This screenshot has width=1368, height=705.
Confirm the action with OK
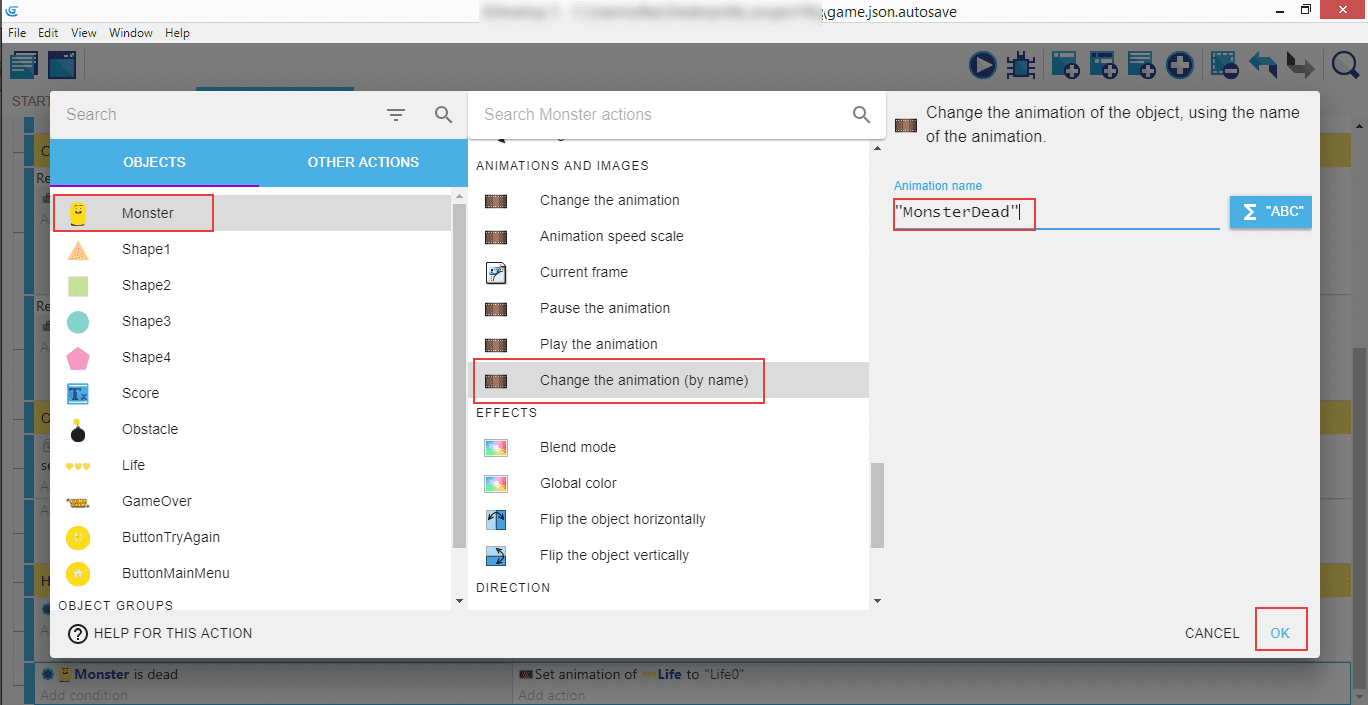[1280, 633]
